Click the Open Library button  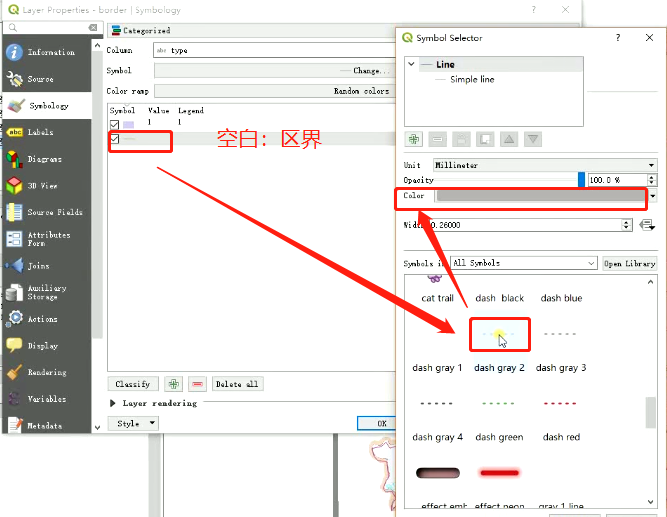630,263
